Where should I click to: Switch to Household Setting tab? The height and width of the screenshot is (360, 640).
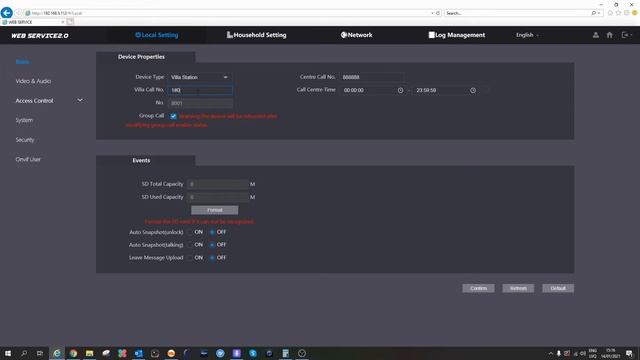[x=256, y=35]
